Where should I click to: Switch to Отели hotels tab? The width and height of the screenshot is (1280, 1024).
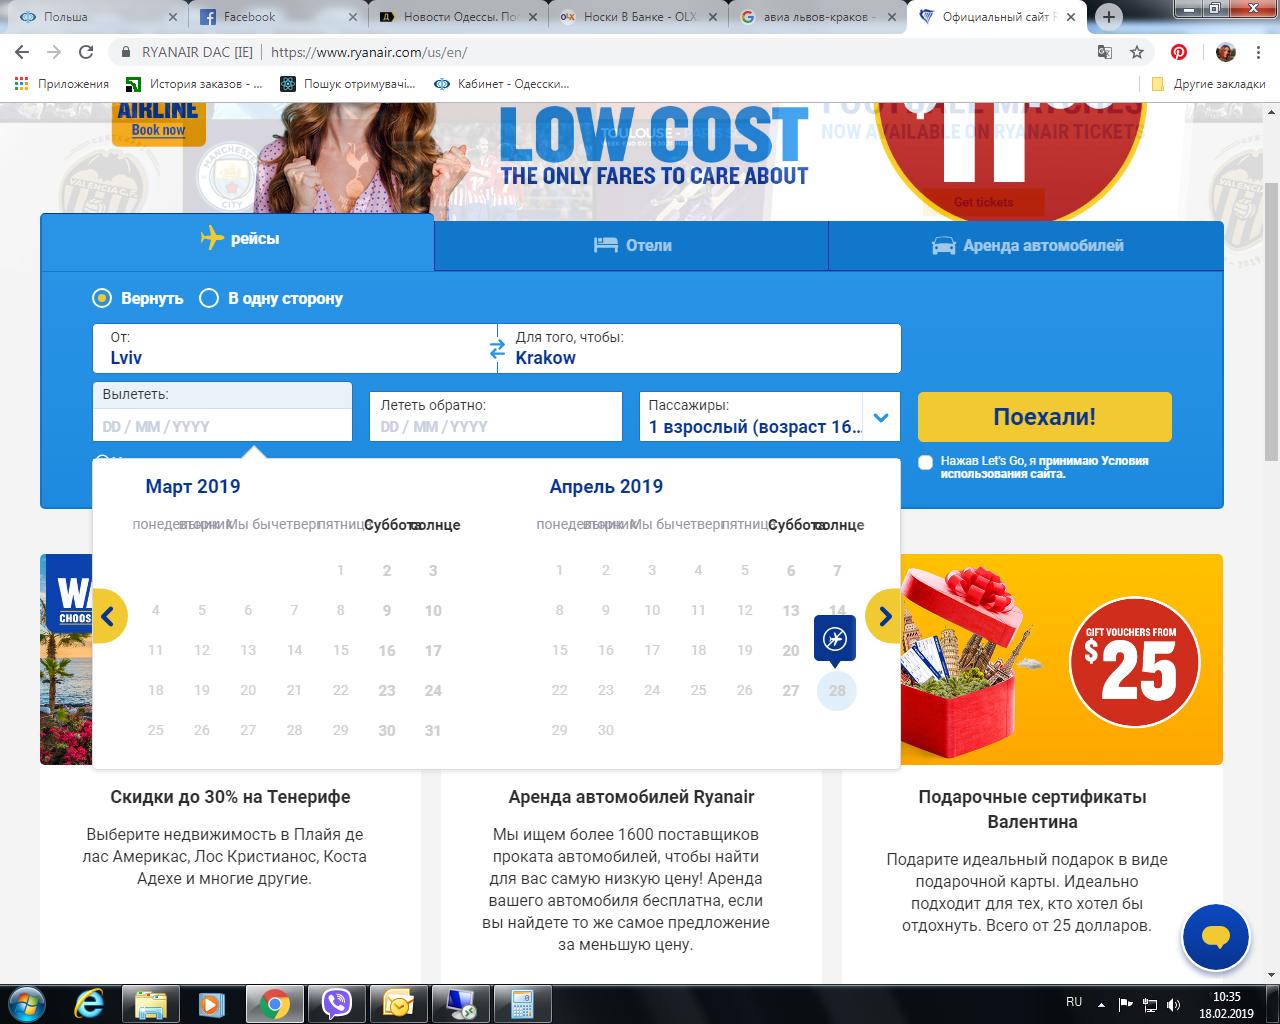[632, 245]
